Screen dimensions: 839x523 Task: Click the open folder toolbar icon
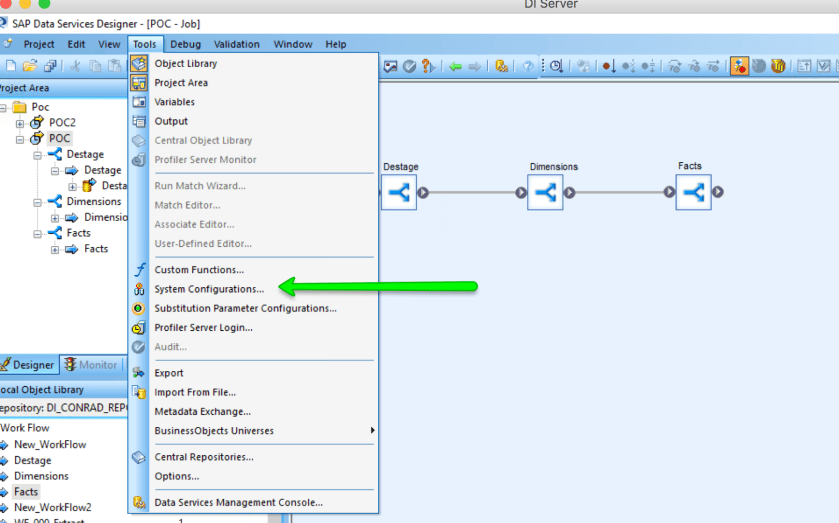(x=30, y=66)
